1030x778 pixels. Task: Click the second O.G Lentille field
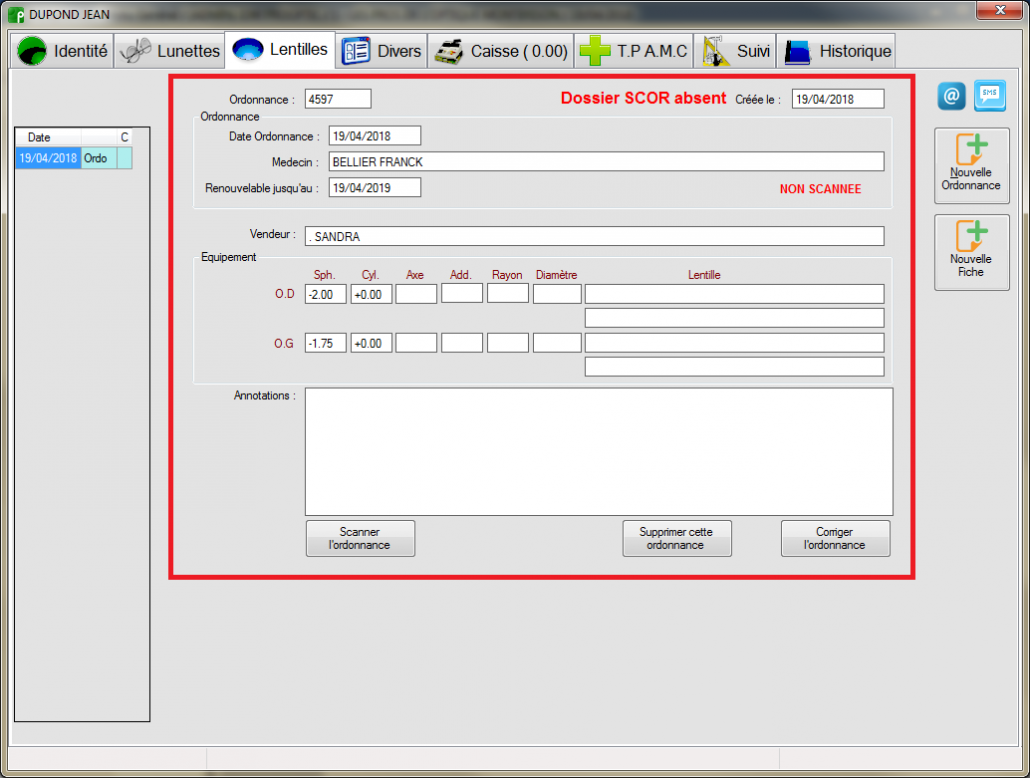(x=734, y=367)
